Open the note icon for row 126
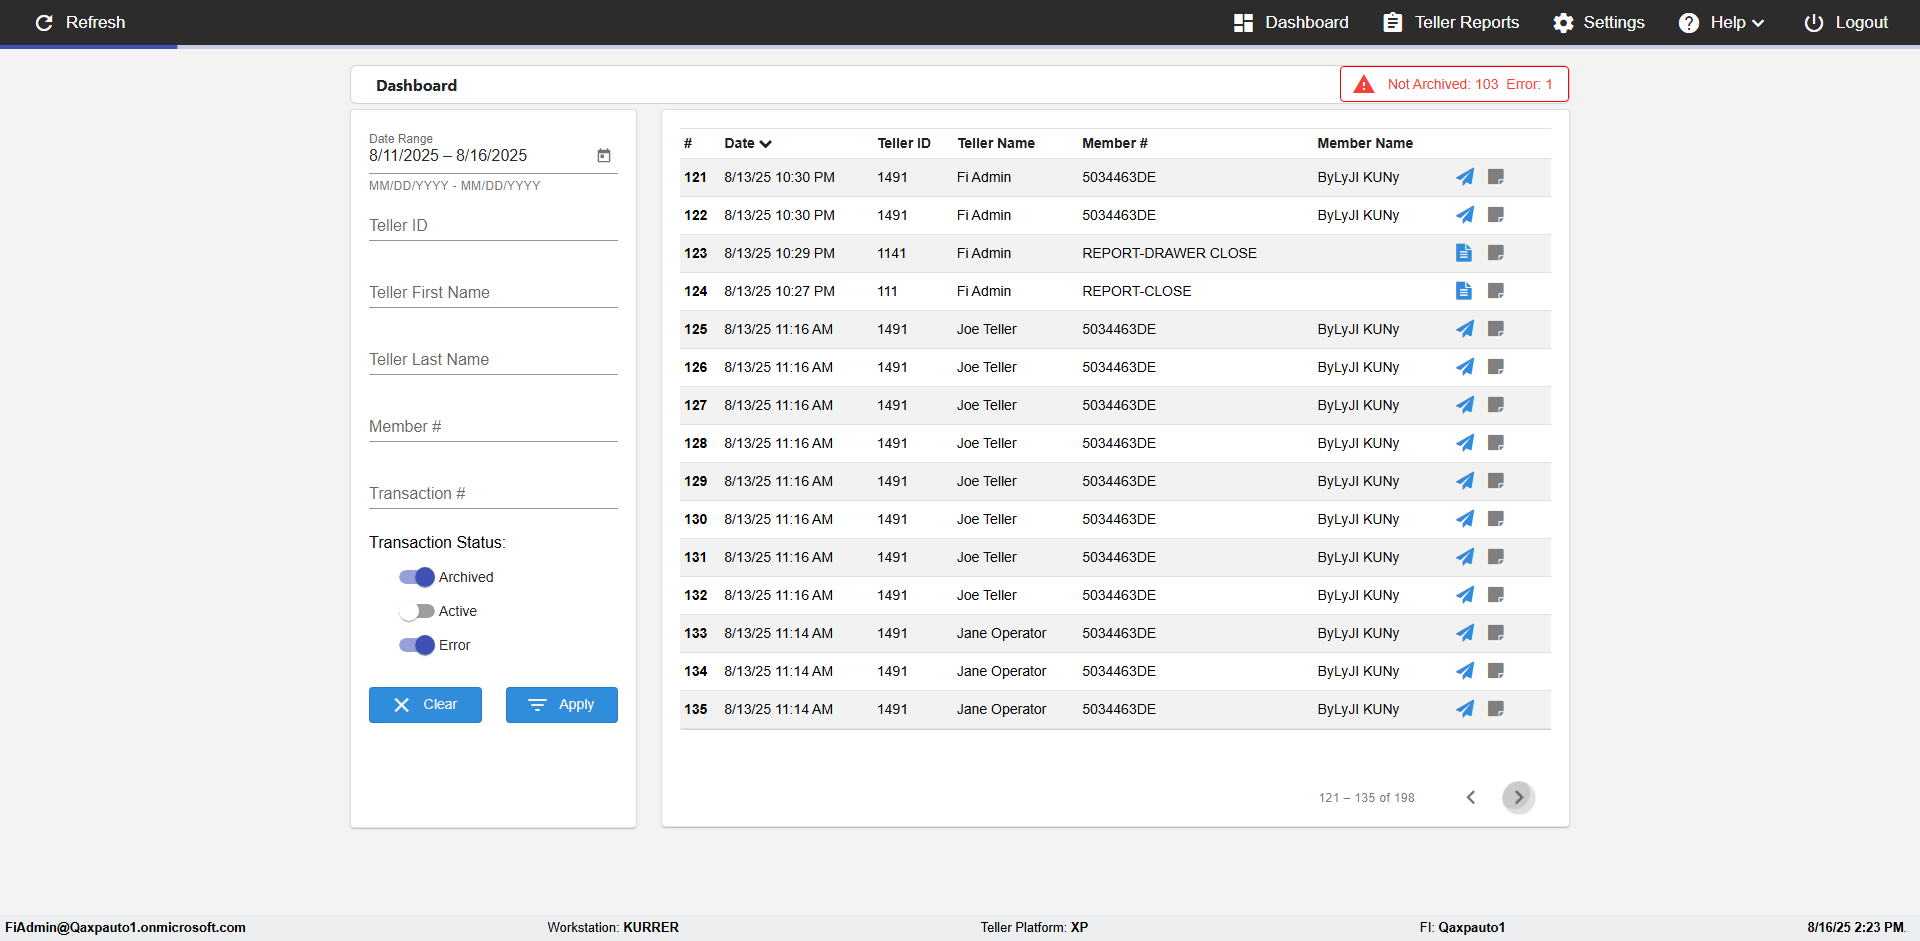 click(1496, 367)
